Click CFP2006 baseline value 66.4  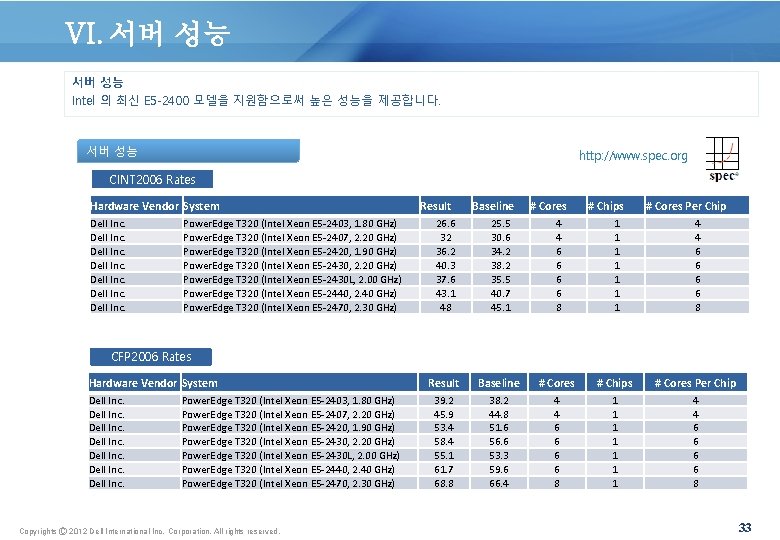pos(498,483)
